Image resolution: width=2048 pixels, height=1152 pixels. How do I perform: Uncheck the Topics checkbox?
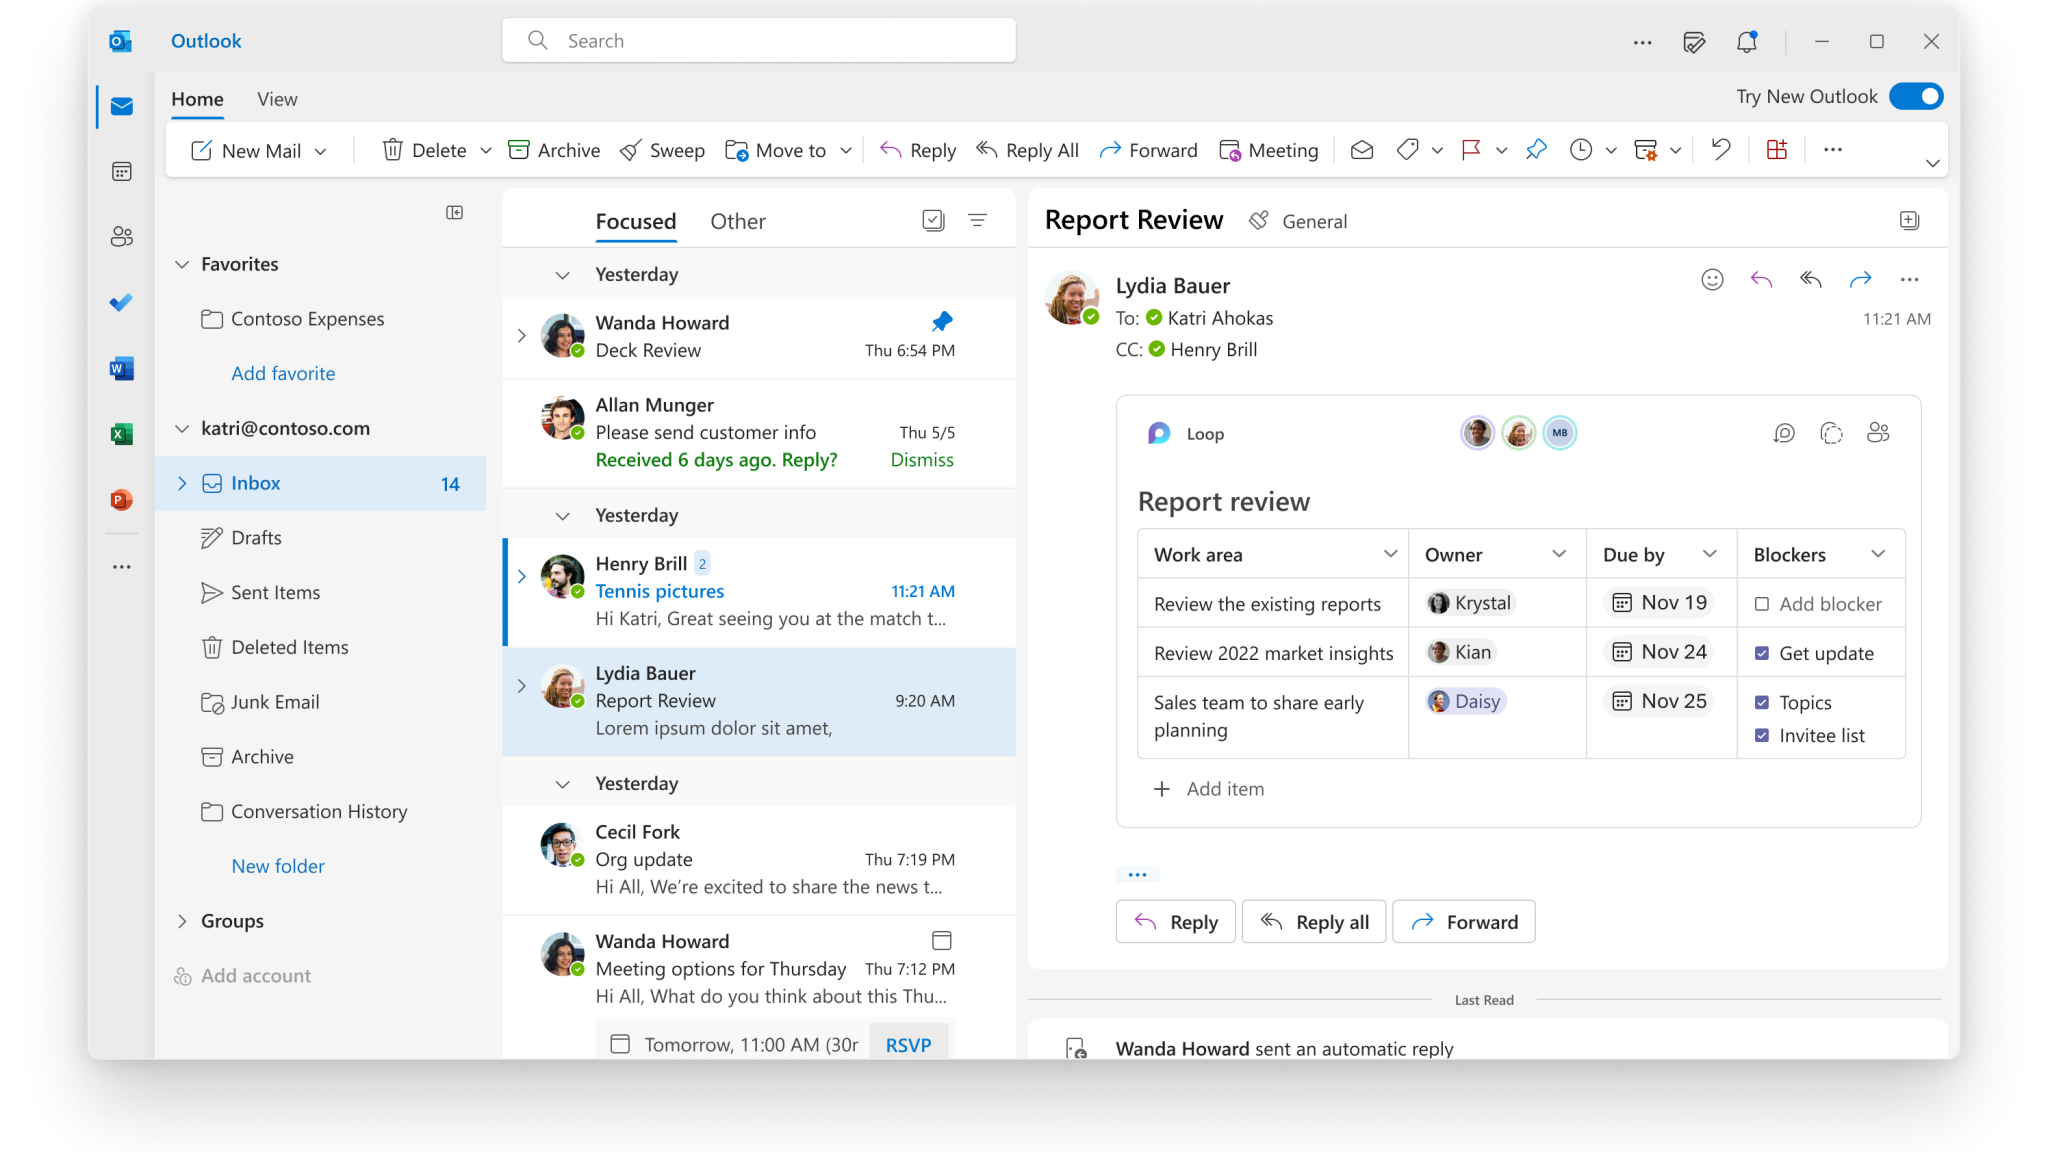point(1762,702)
